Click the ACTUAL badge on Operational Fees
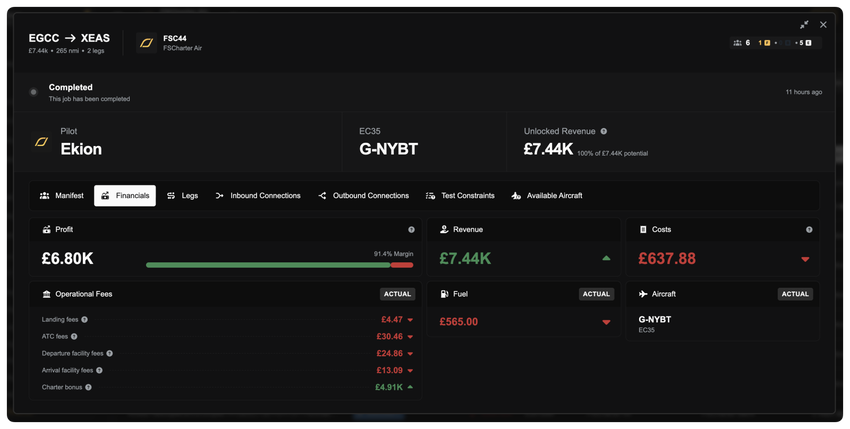Screen dimensions: 850x429 397,294
